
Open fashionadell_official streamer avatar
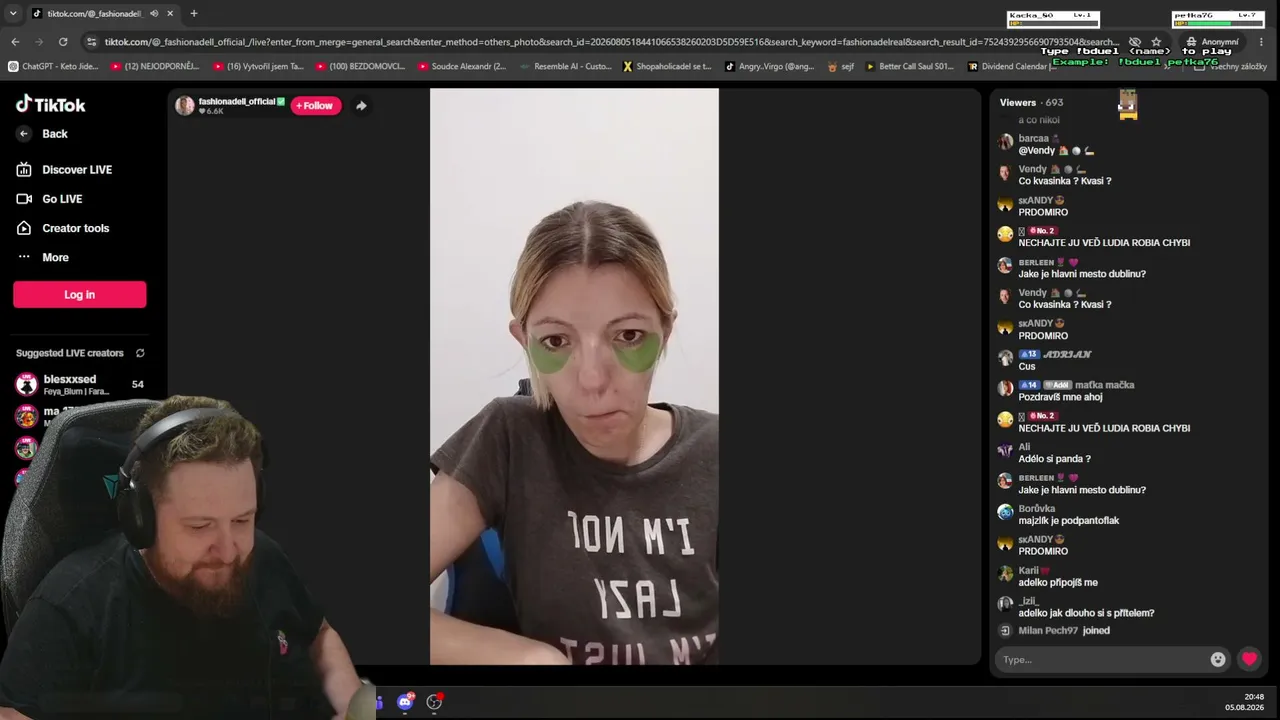185,106
